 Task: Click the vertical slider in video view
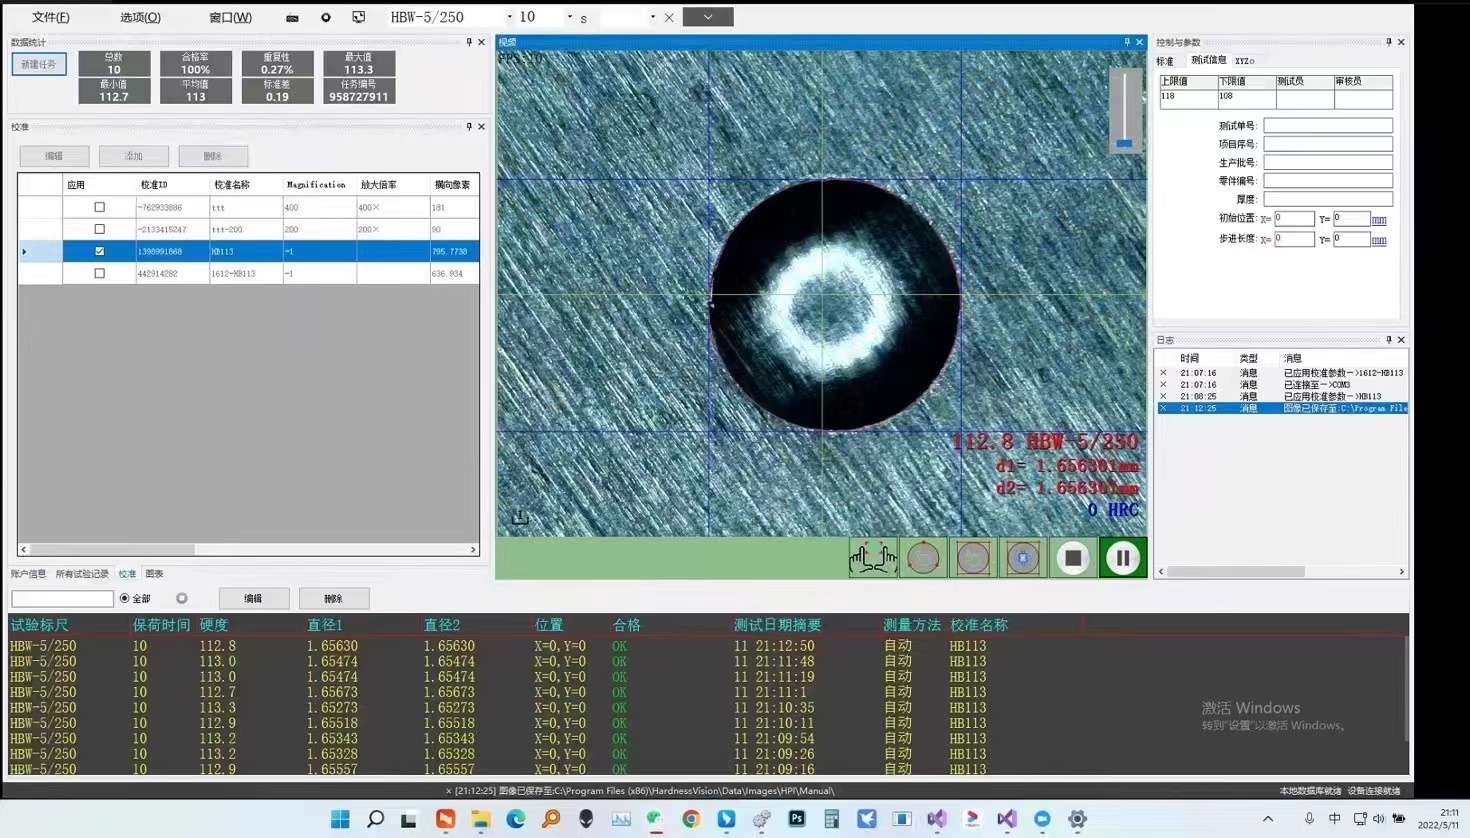(1124, 110)
